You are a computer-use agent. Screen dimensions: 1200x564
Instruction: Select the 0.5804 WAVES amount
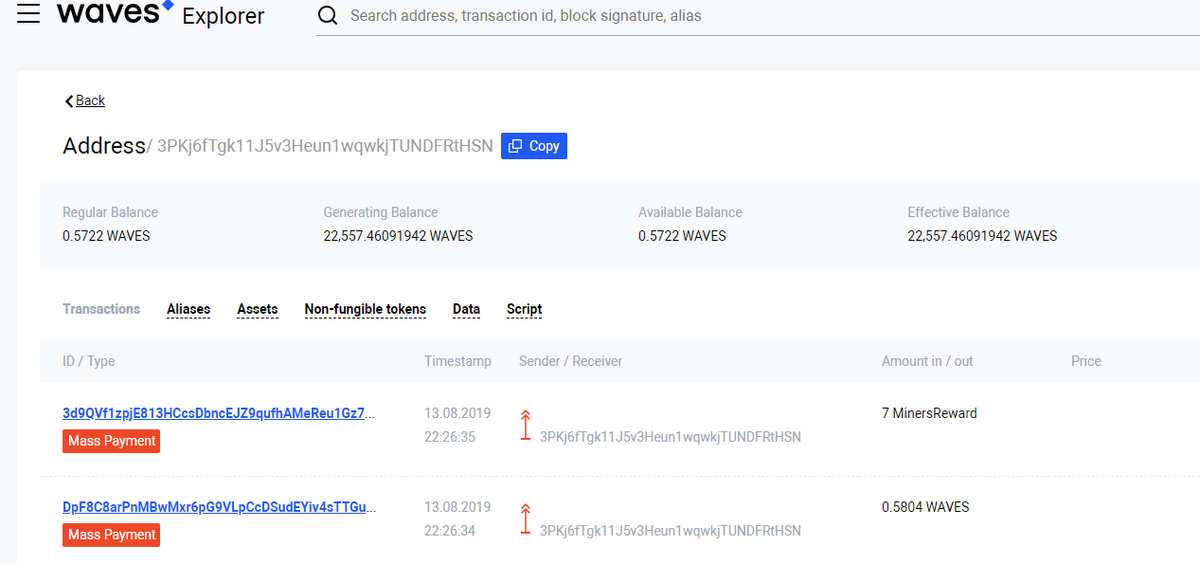click(x=925, y=507)
